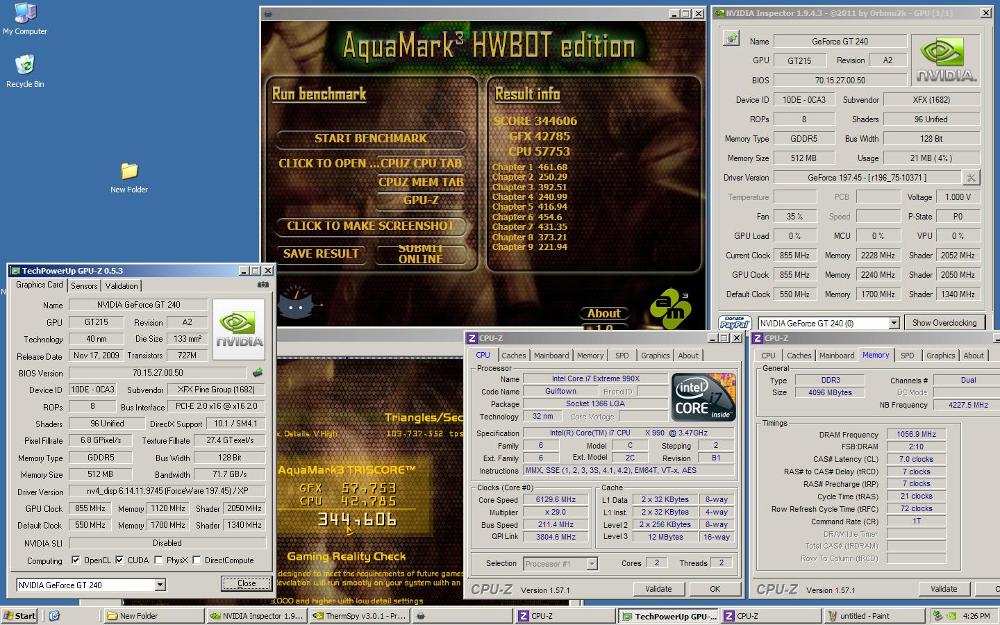This screenshot has height=625, width=1000.
Task: Click SCORE 344606 in Result info
Action: (534, 121)
